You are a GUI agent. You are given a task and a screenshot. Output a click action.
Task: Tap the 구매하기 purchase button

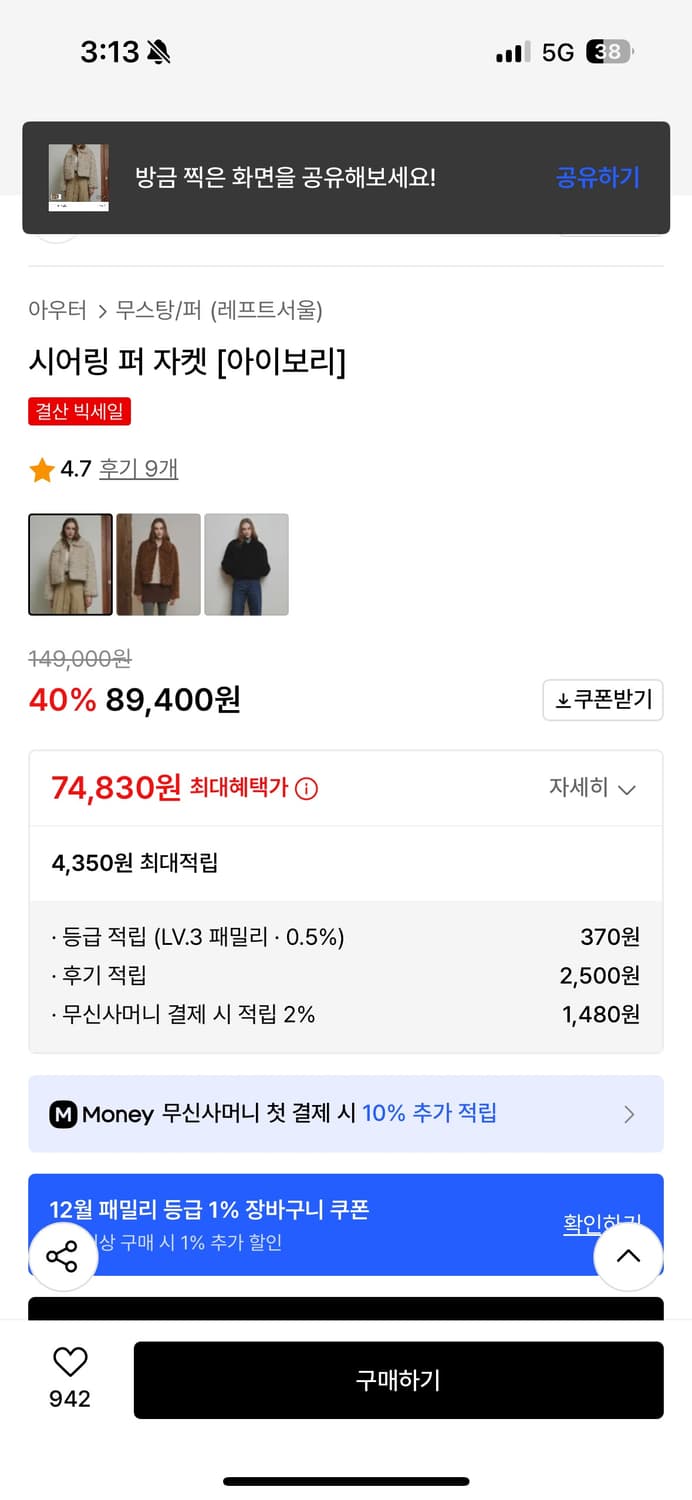399,1379
